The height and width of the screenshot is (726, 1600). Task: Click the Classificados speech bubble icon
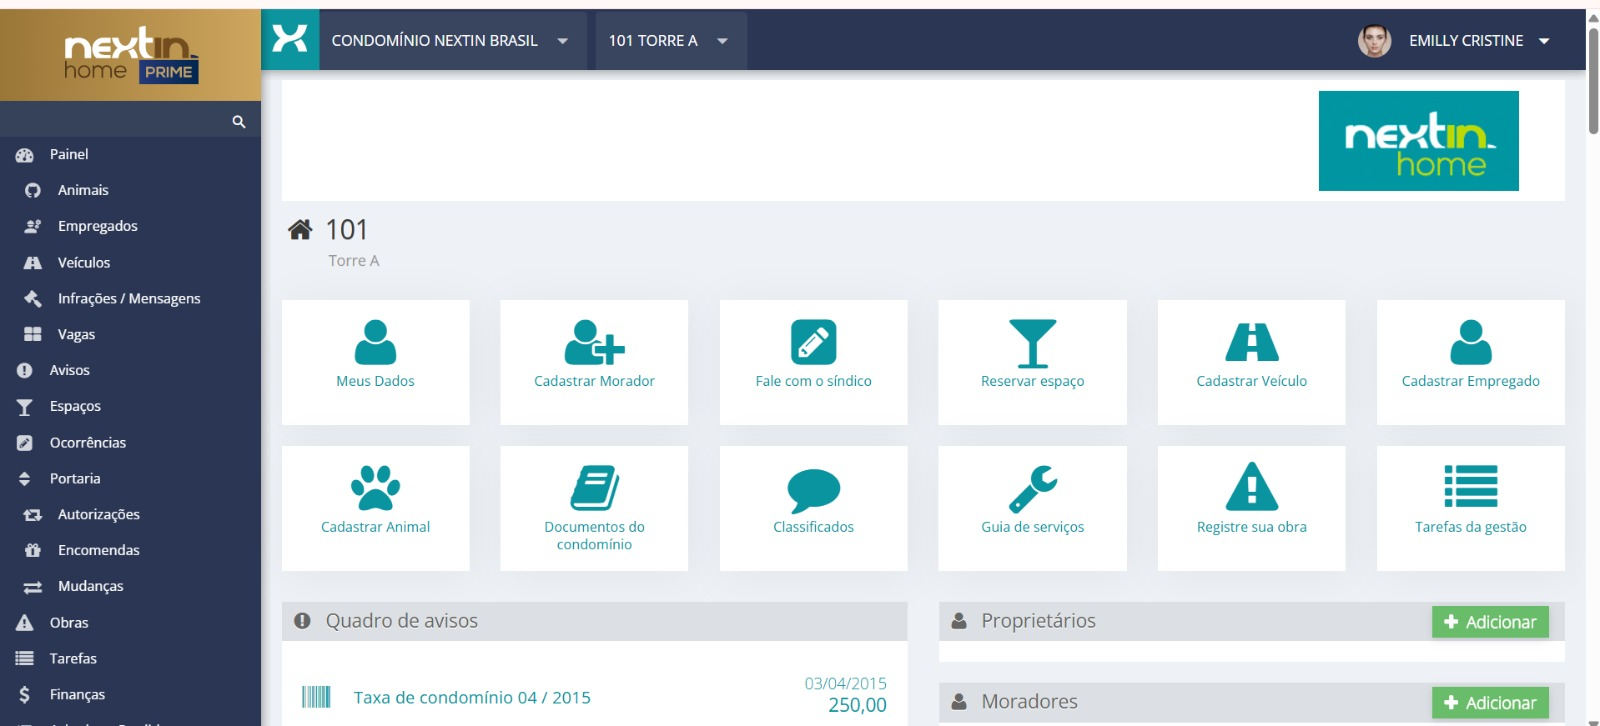click(813, 490)
